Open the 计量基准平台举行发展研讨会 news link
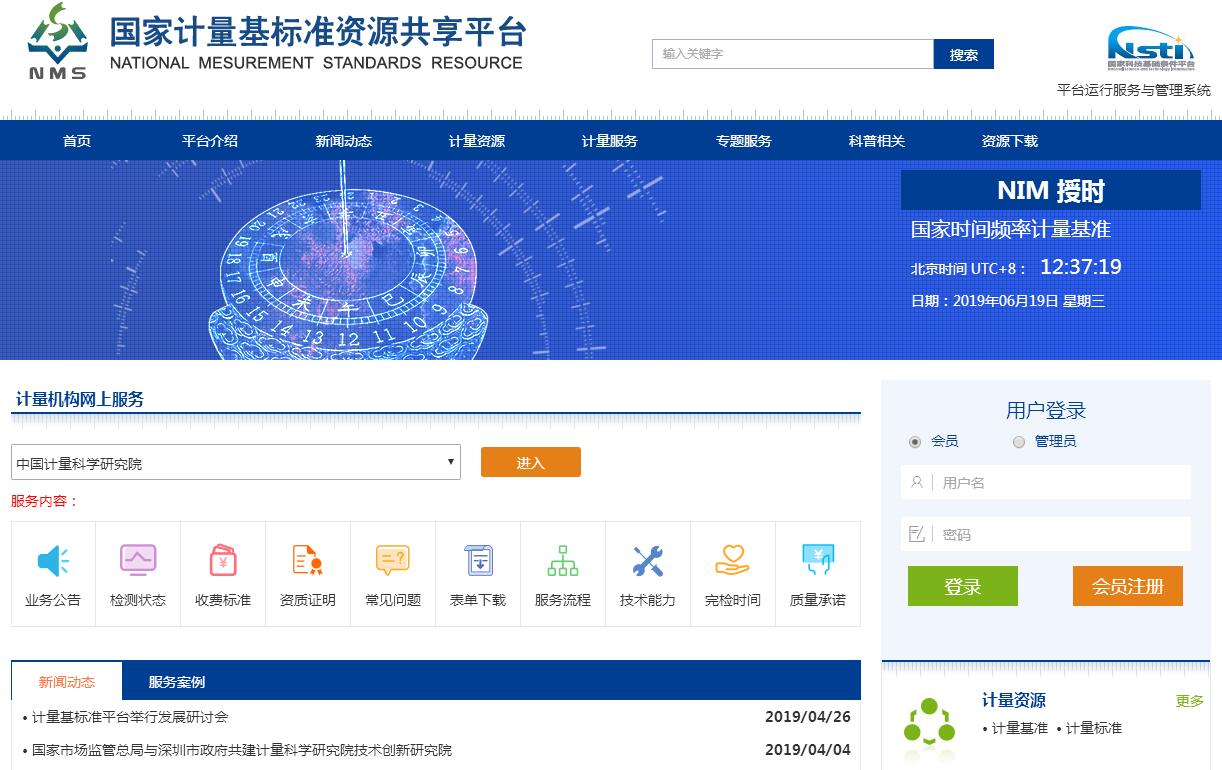The width and height of the screenshot is (1222, 770). click(130, 717)
